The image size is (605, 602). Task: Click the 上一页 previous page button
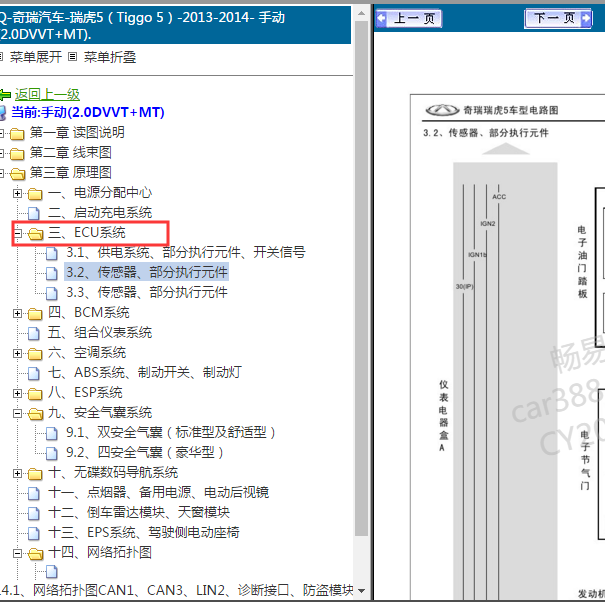click(409, 18)
